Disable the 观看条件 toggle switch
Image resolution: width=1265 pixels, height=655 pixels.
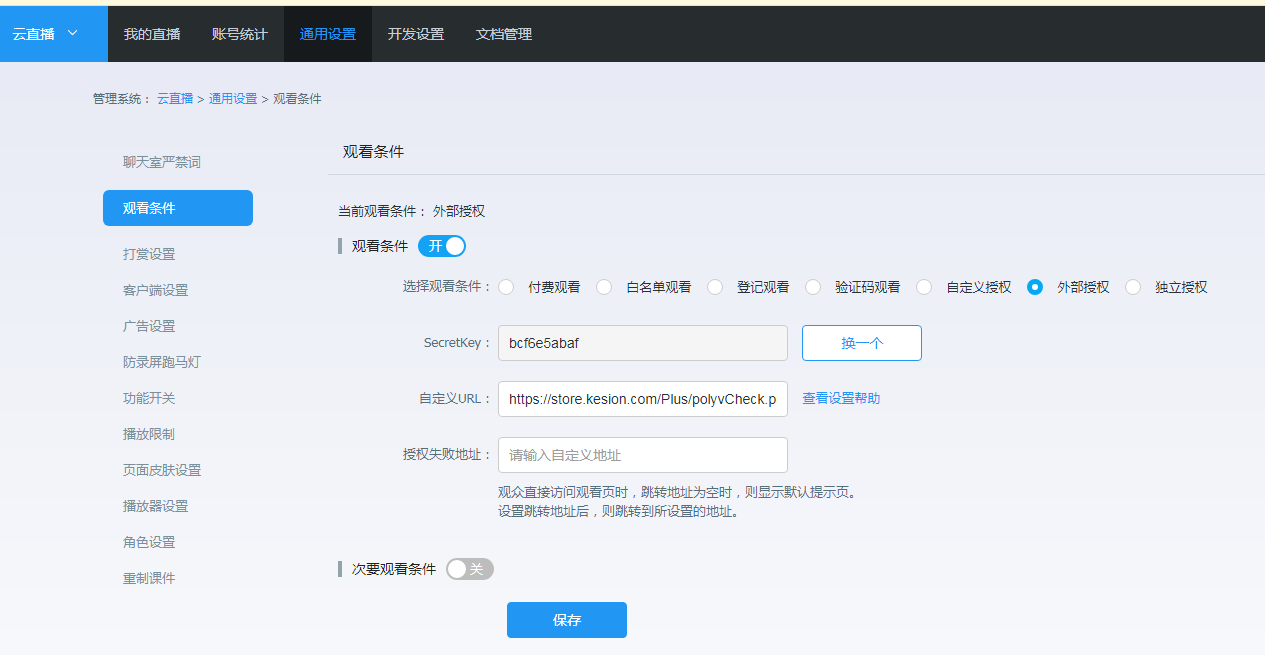point(441,245)
